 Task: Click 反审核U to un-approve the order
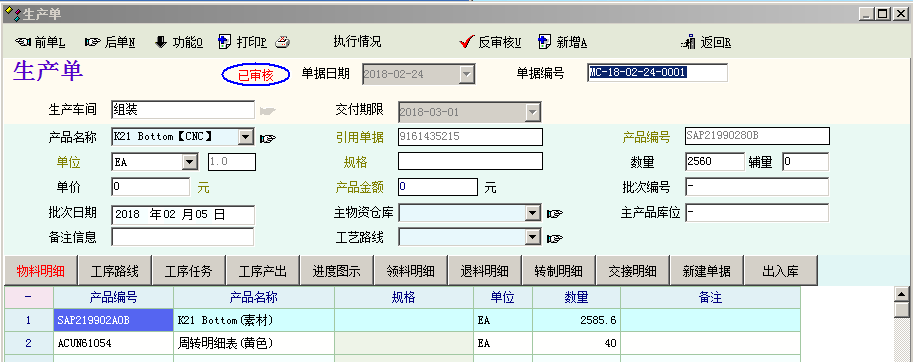point(490,42)
